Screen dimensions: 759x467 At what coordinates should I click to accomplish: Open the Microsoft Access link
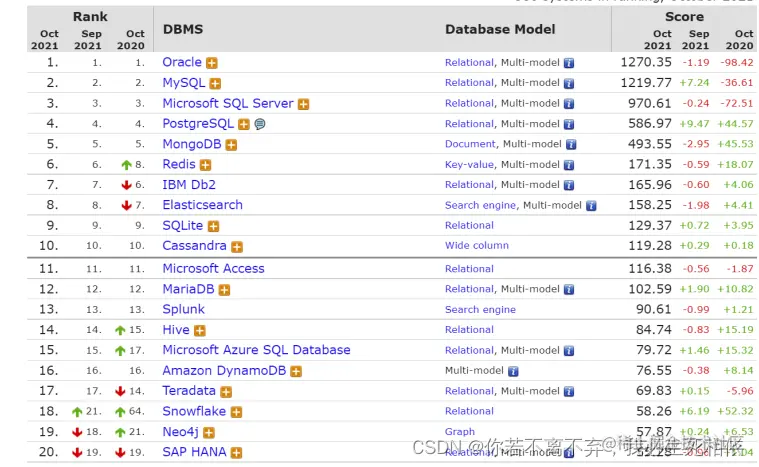(x=213, y=269)
